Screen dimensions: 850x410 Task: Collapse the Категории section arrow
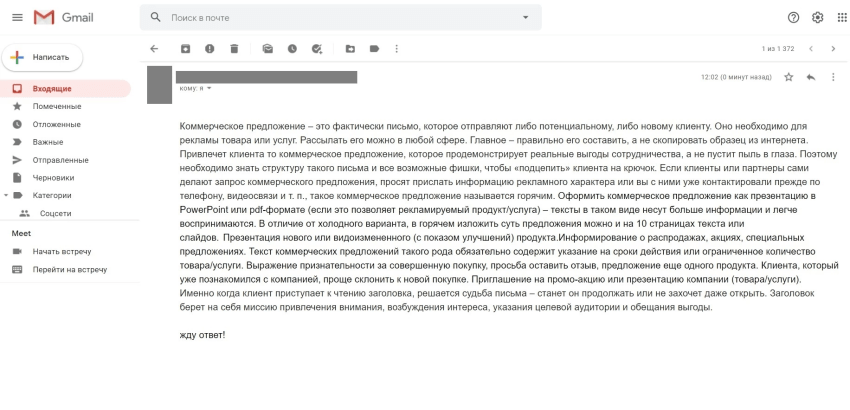pos(5,195)
